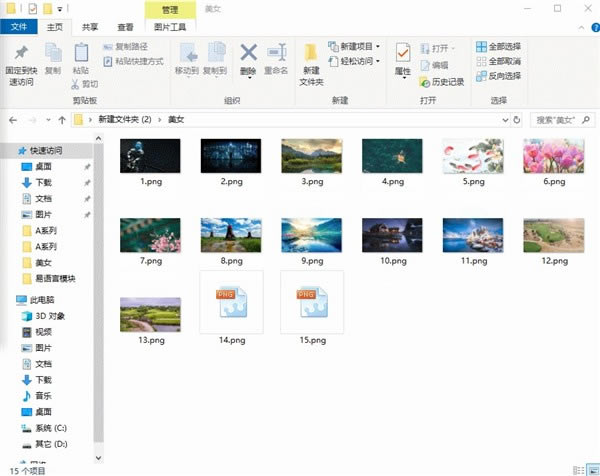Create a folder with 新建文件夹 icon
Image resolution: width=600 pixels, height=476 pixels.
311,53
